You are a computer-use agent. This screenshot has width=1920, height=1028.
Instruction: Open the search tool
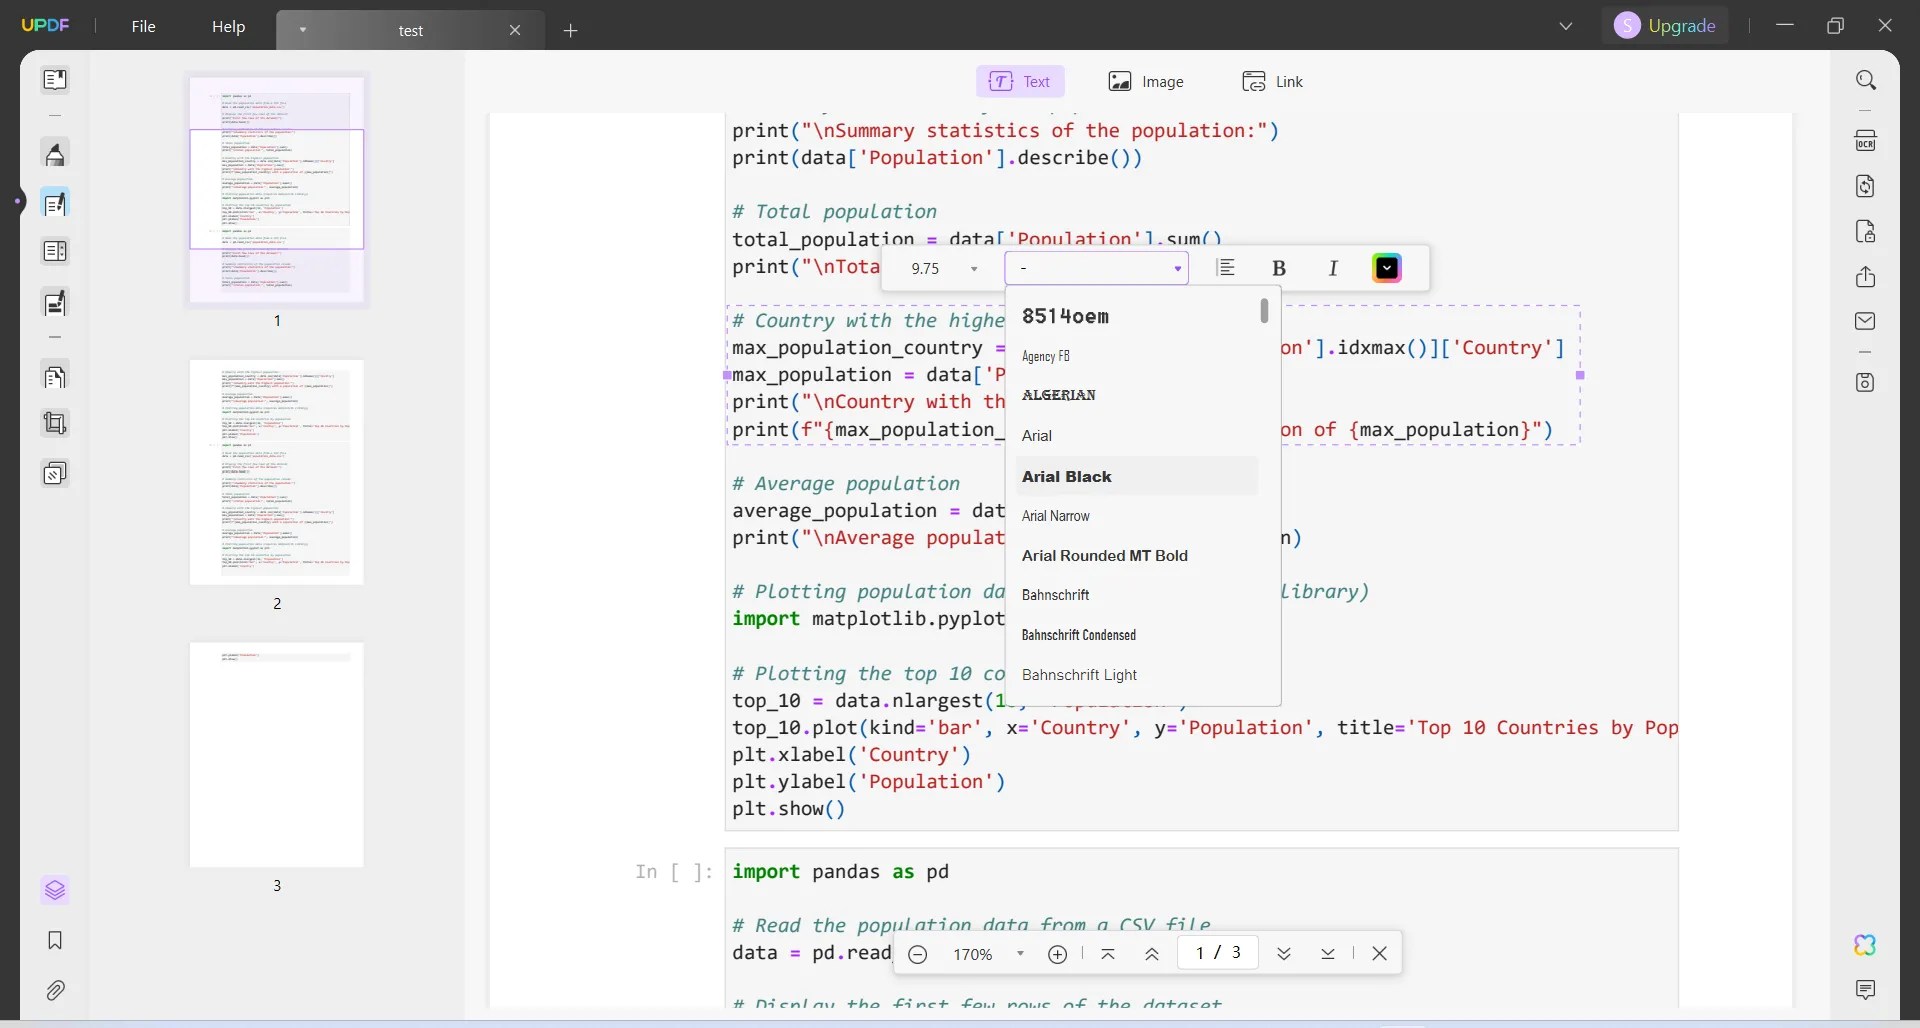point(1868,79)
